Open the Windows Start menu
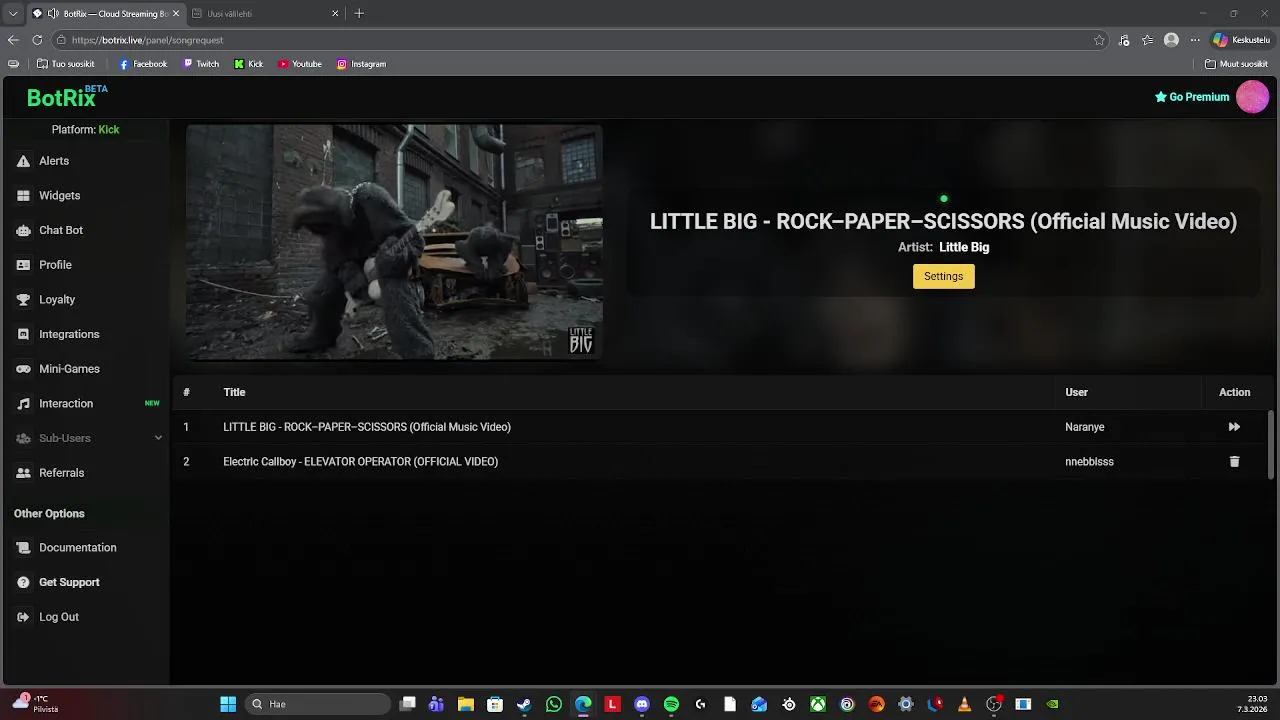This screenshot has width=1280, height=720. (228, 704)
